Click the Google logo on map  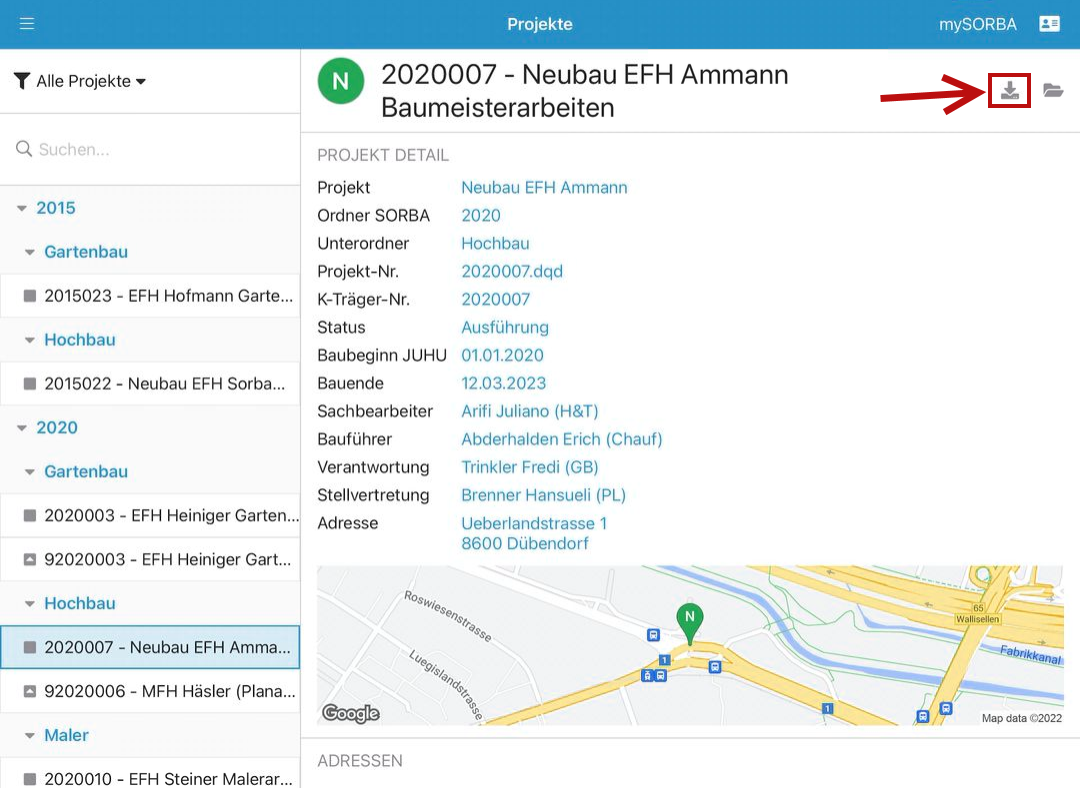(x=350, y=713)
